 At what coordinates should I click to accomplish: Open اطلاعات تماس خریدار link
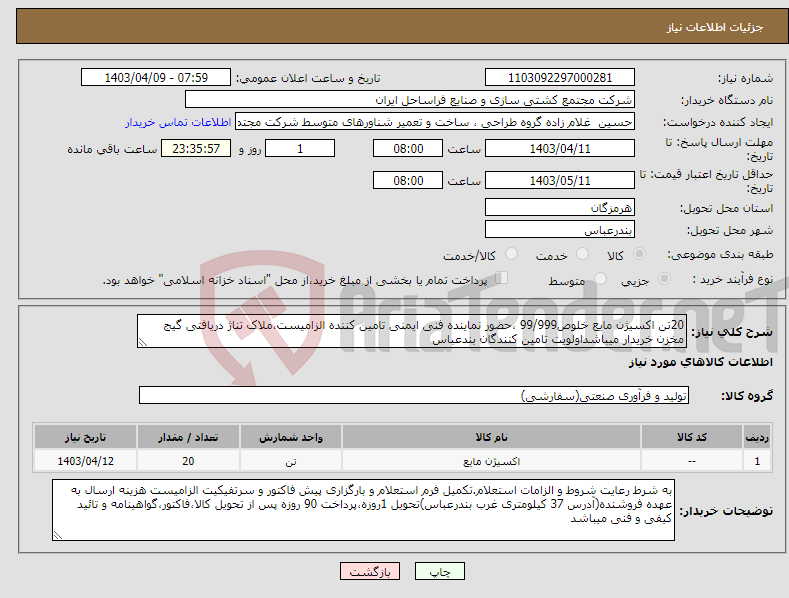coord(178,122)
